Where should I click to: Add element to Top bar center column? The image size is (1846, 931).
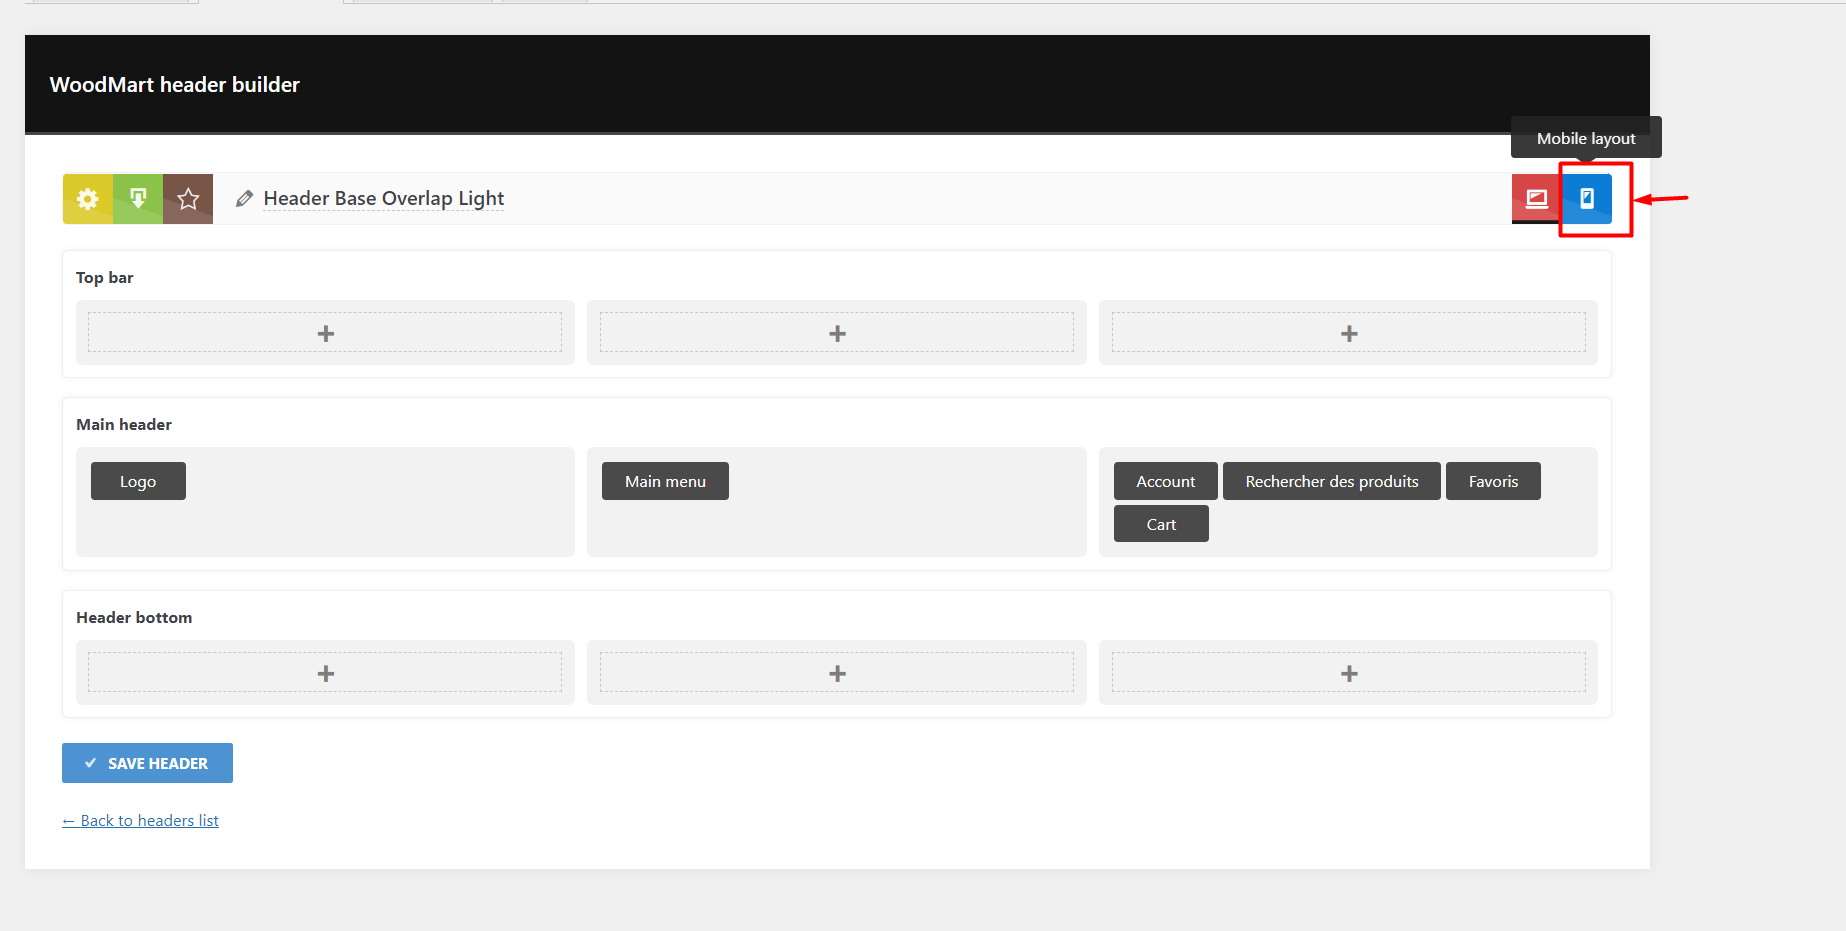click(837, 333)
